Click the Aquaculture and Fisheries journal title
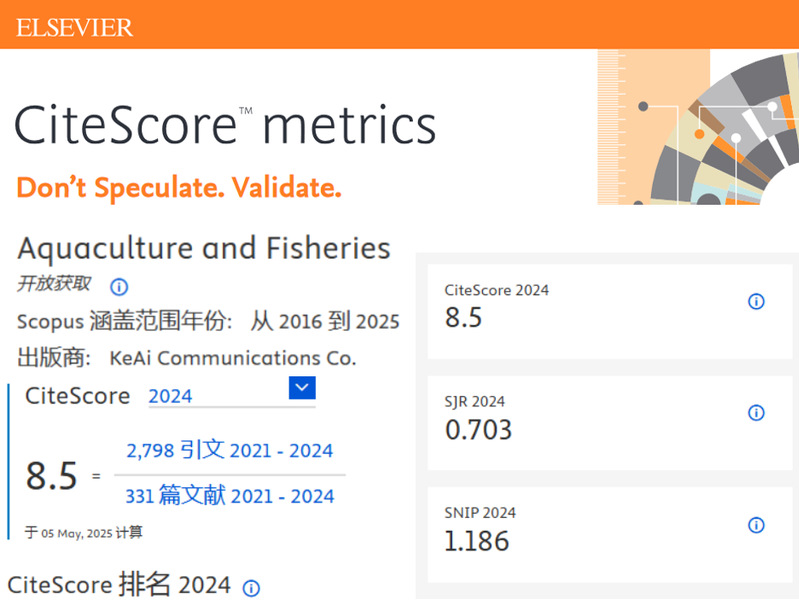Screen dimensions: 799x605 point(204,249)
